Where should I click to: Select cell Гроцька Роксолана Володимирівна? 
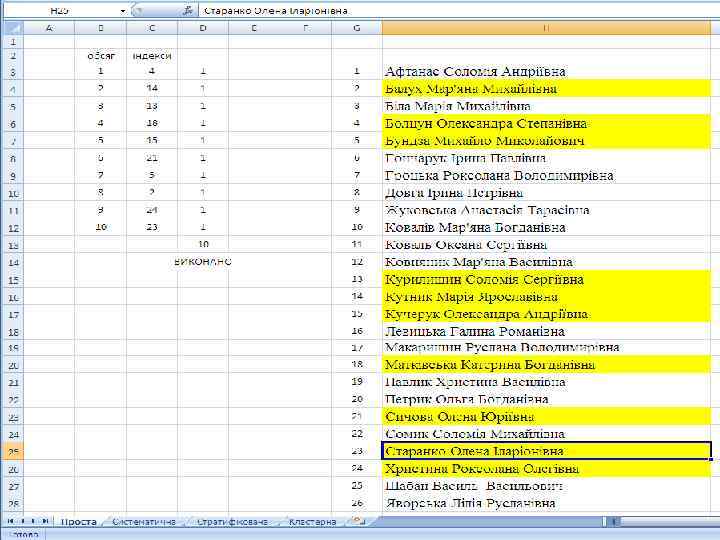coord(546,175)
